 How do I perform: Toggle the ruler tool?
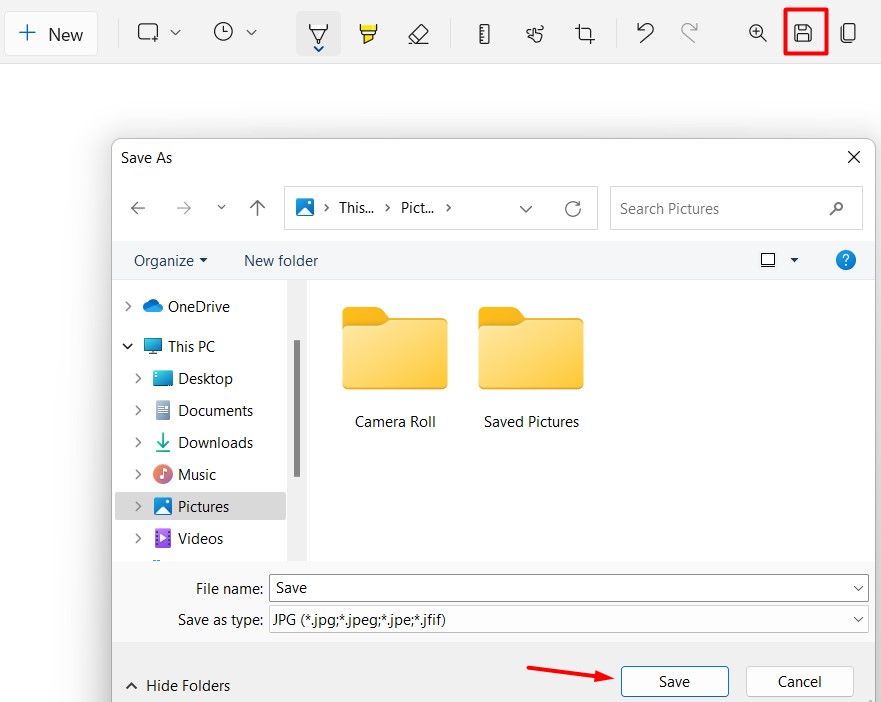coord(484,34)
